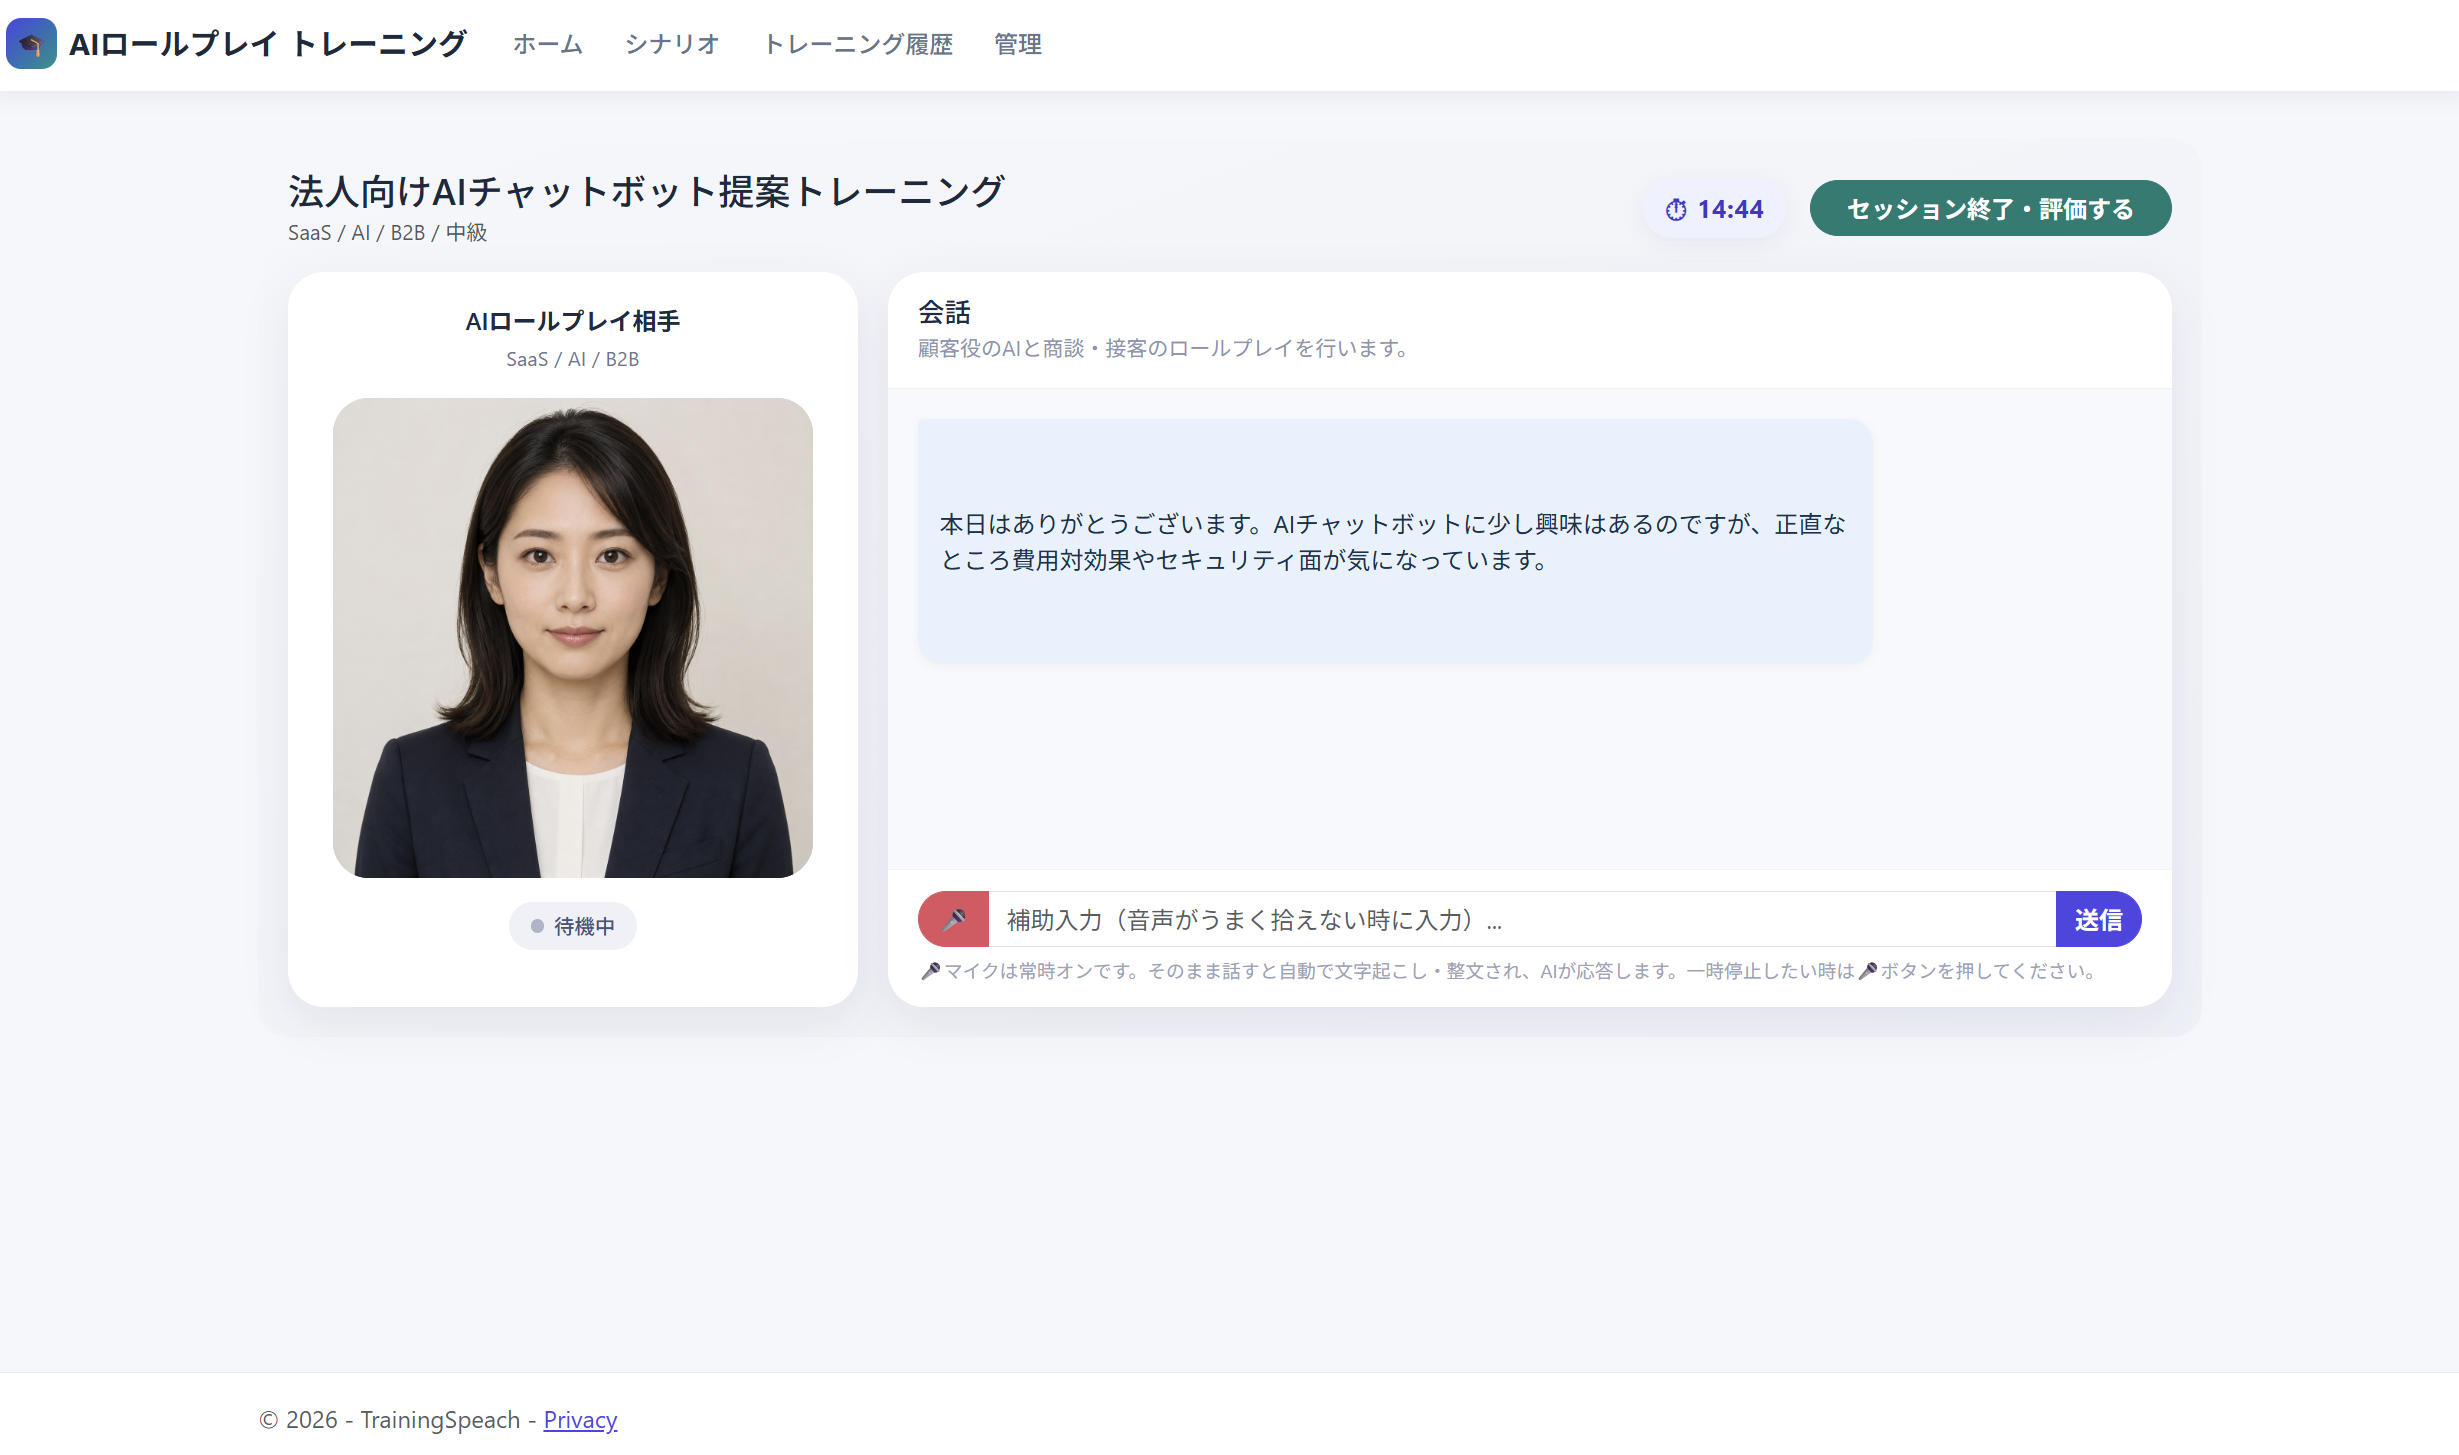Click the 14:44 timer readout
2459x1455 pixels.
[x=1730, y=209]
